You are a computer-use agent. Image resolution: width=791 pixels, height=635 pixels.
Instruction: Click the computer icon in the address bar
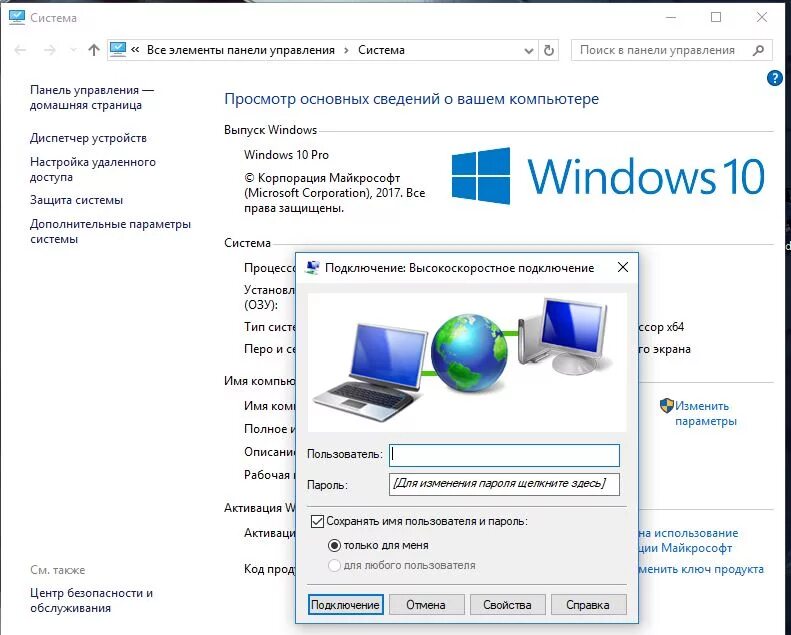tap(118, 49)
